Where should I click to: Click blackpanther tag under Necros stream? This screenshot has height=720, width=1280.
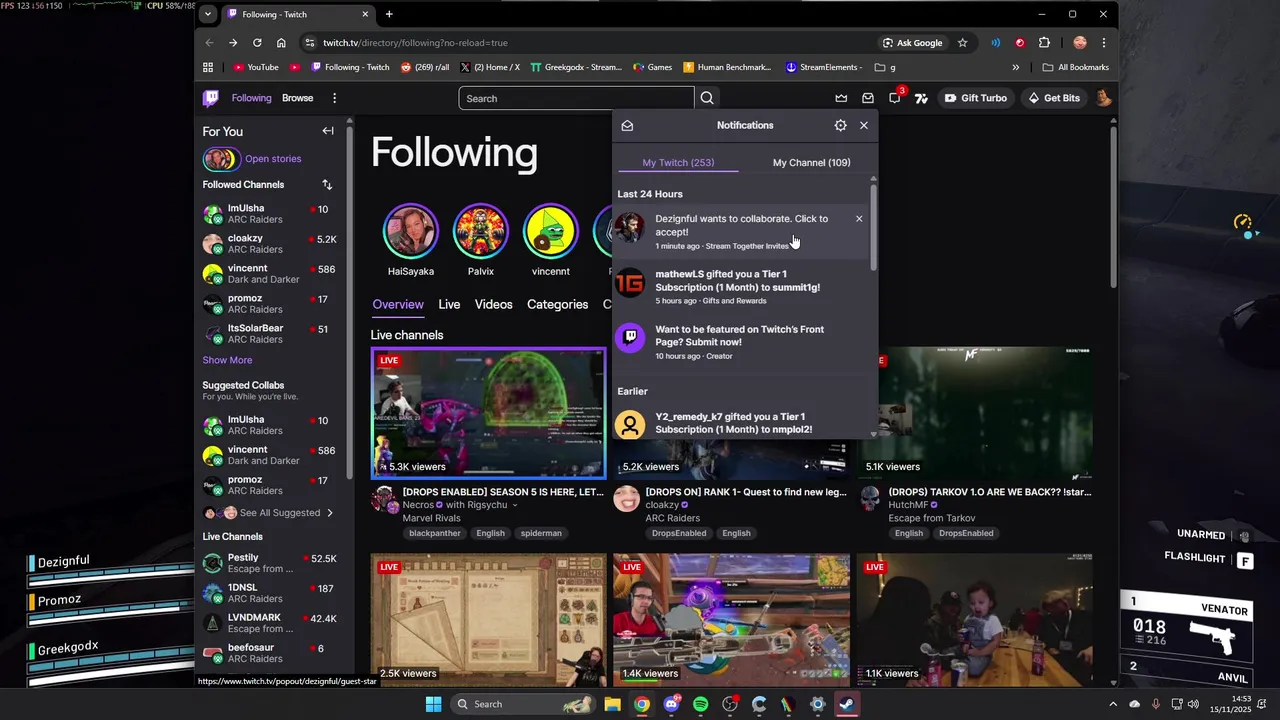(x=434, y=533)
